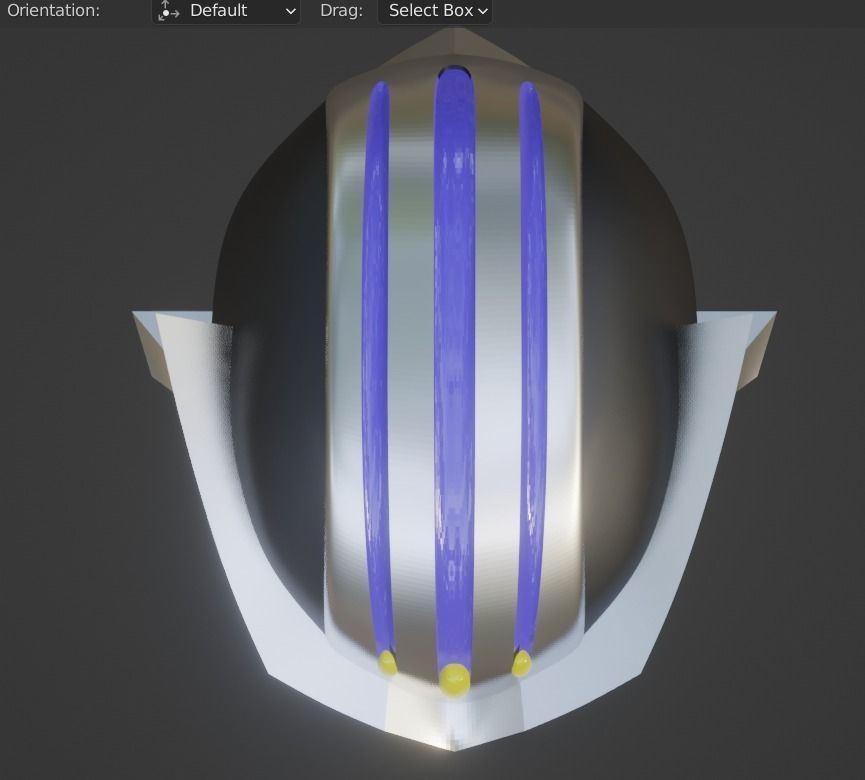Click the transform orientation axes icon
The image size is (865, 780).
coord(168,11)
